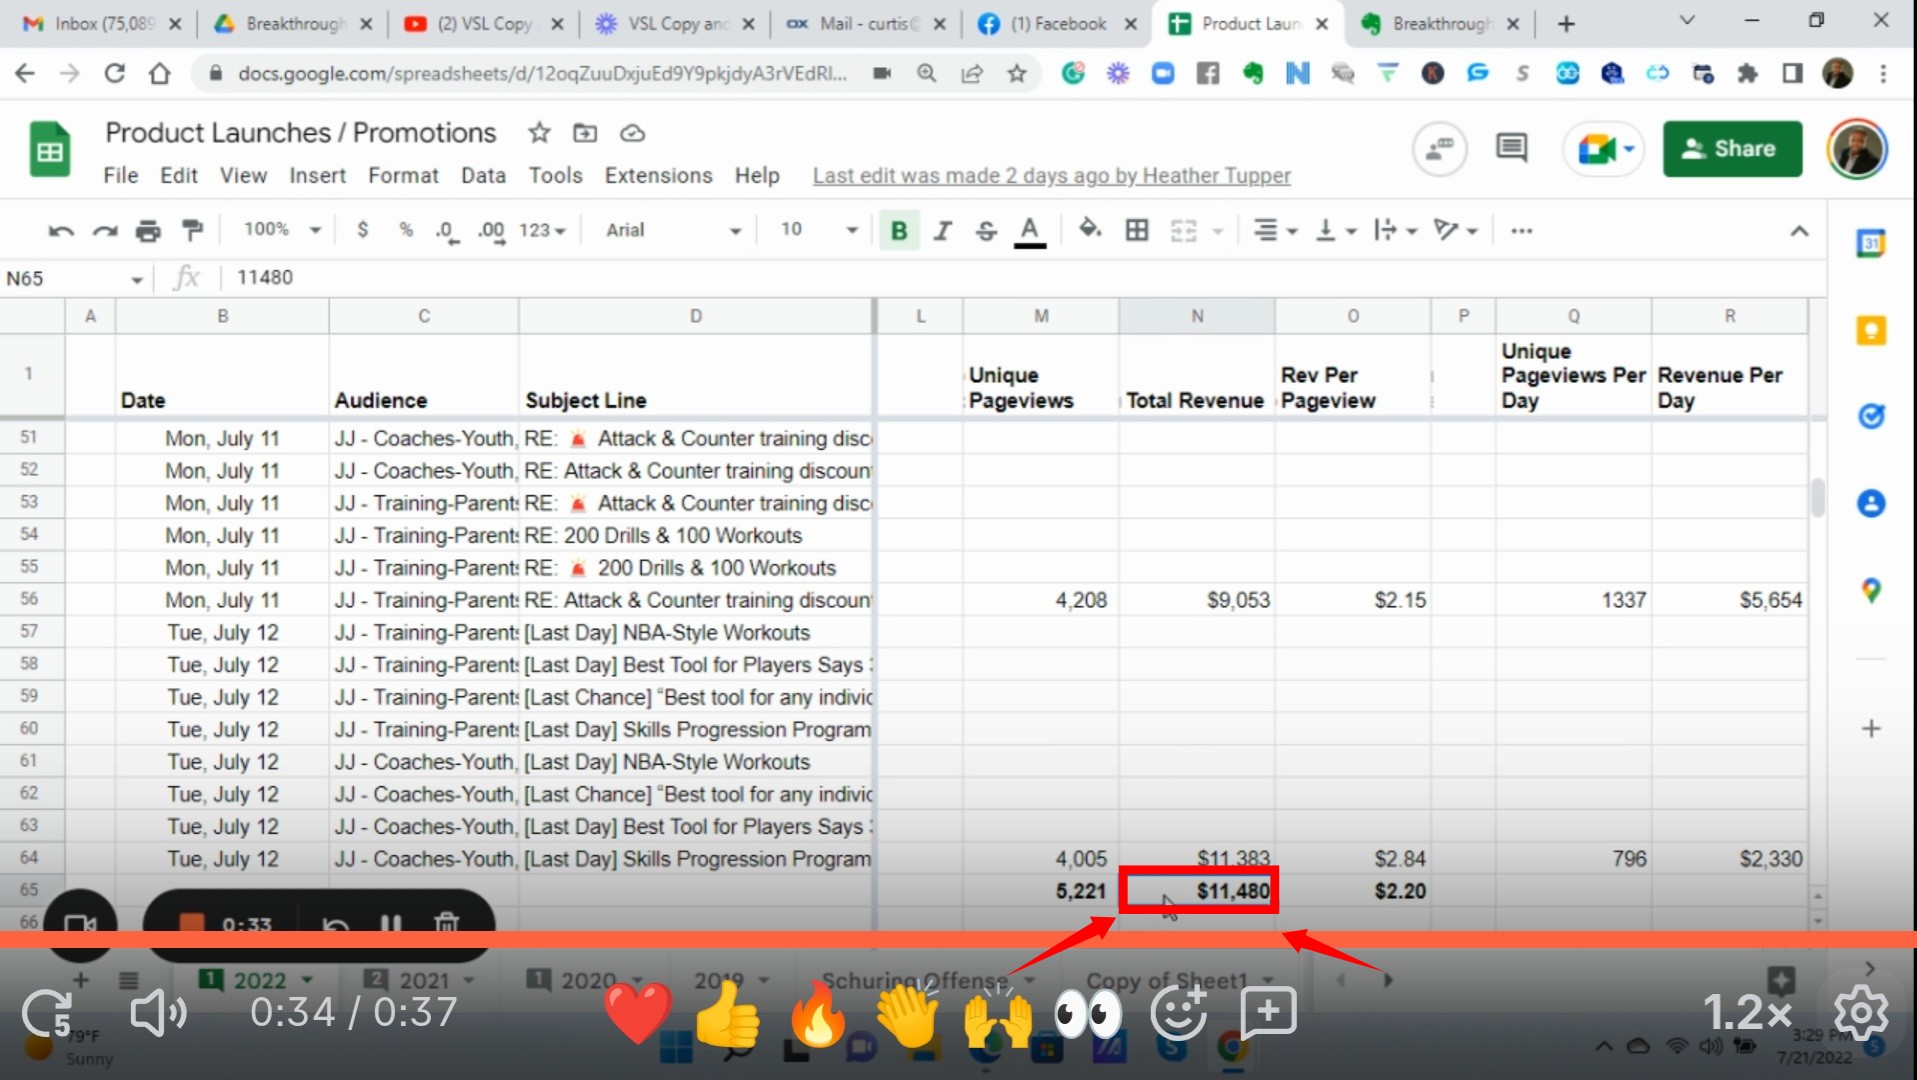Open Google Calendar in side panel
This screenshot has height=1080, width=1917.
[x=1871, y=243]
